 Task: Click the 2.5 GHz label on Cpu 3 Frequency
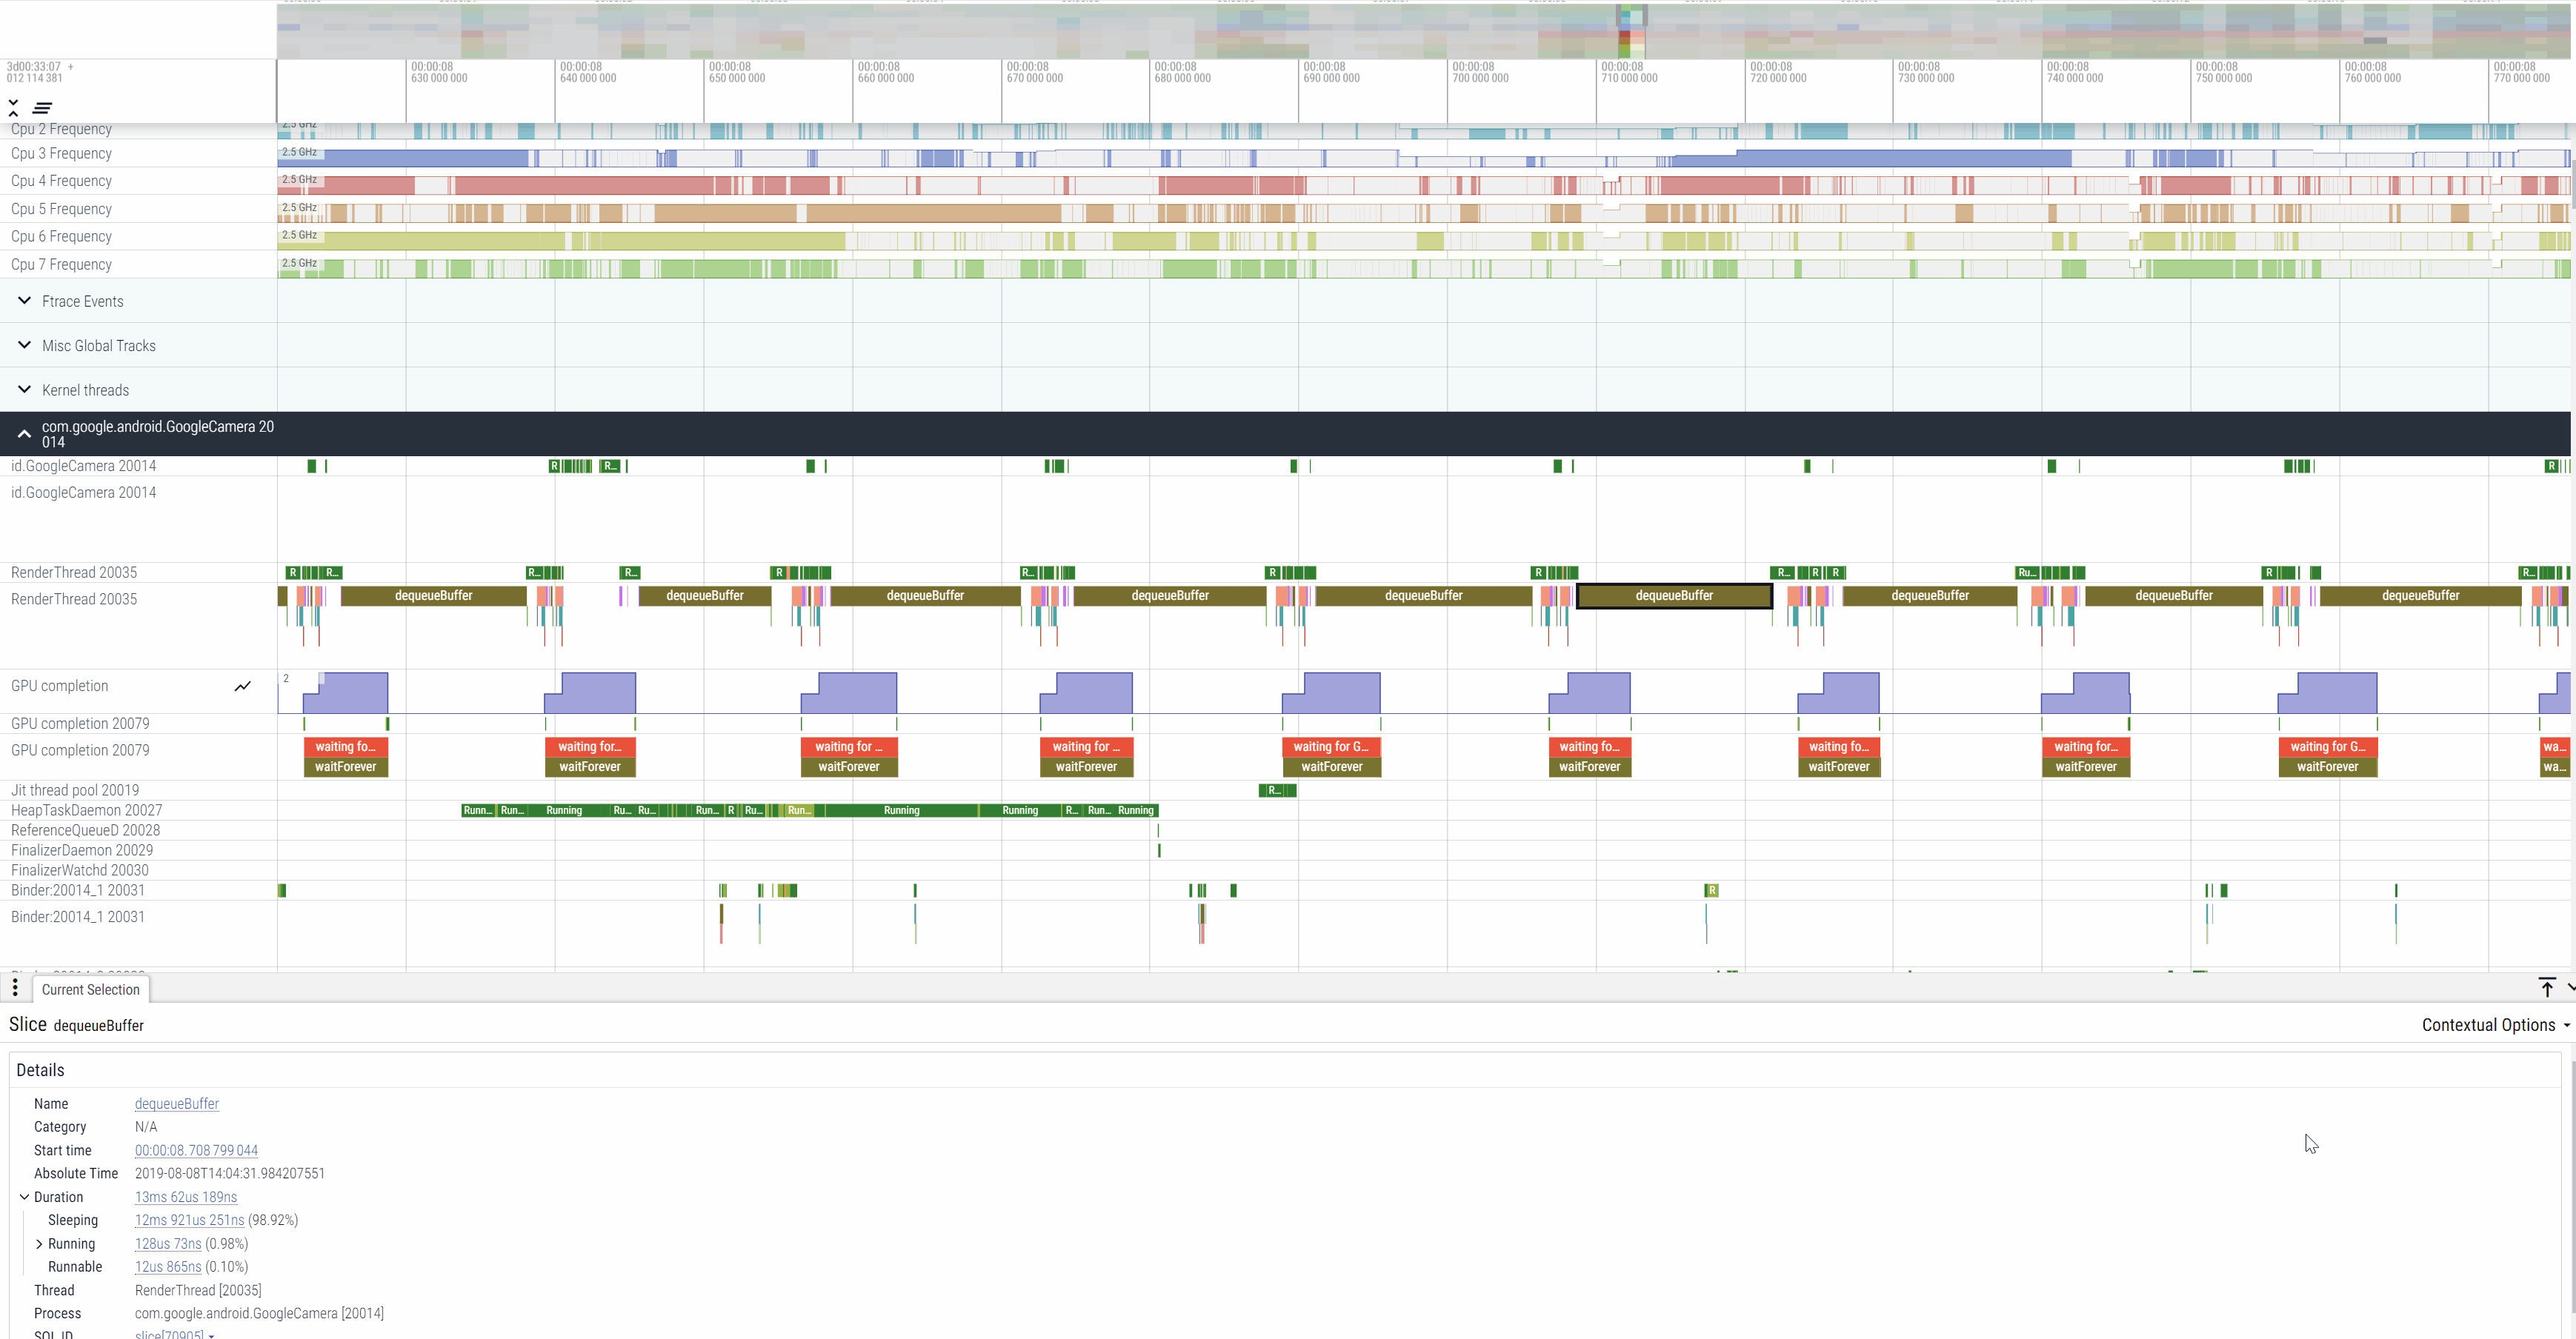tap(299, 152)
